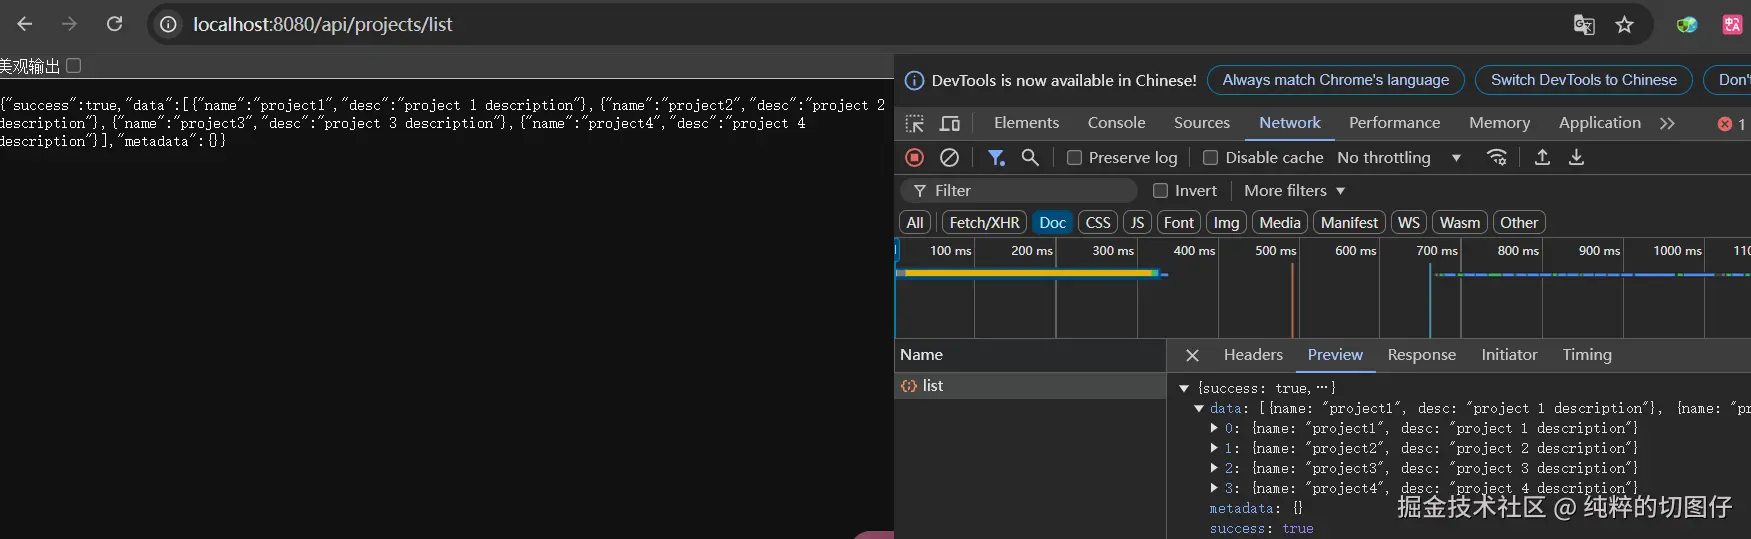Open request Preview tab

click(x=1335, y=355)
